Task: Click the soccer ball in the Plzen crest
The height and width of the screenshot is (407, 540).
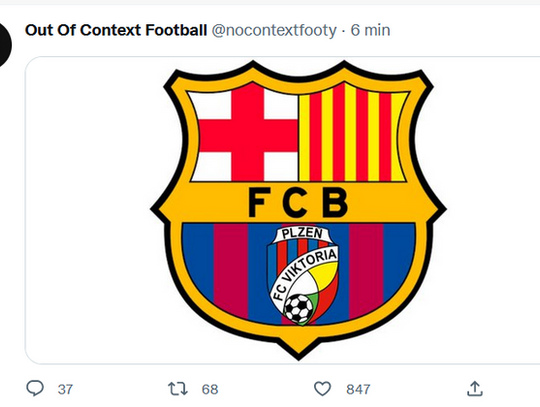Action: (298, 308)
